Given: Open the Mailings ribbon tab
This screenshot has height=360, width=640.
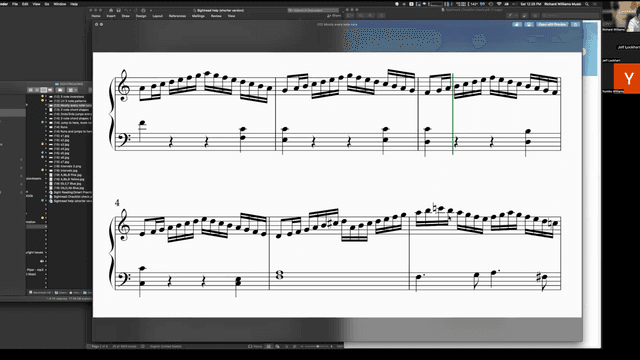Looking at the screenshot, I should click(198, 16).
